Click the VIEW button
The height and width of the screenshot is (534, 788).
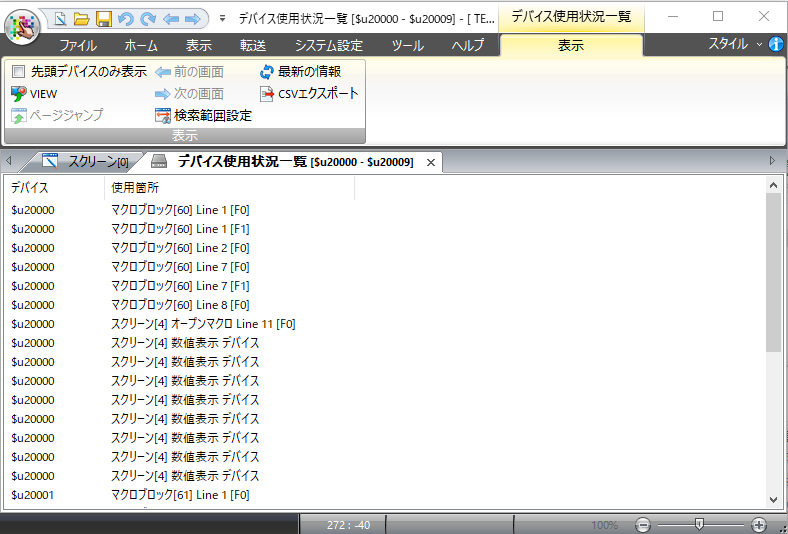[x=34, y=94]
